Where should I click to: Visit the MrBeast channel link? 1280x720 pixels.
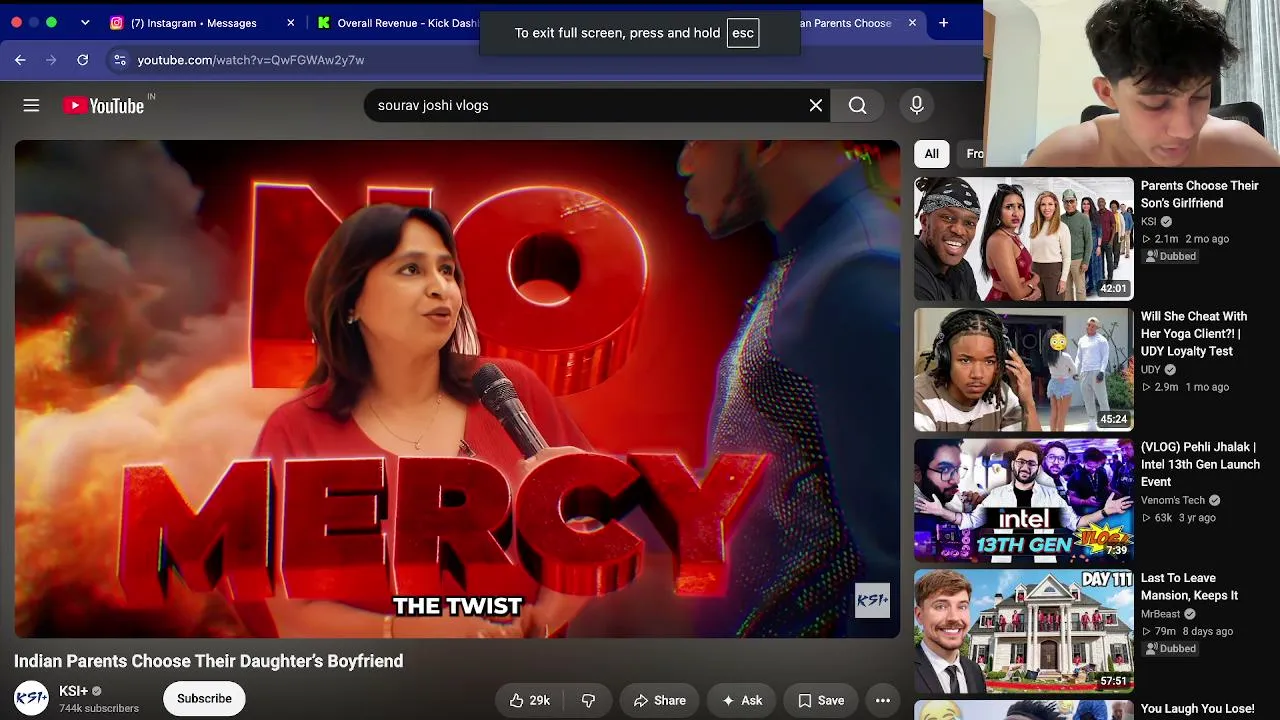[x=1161, y=614]
